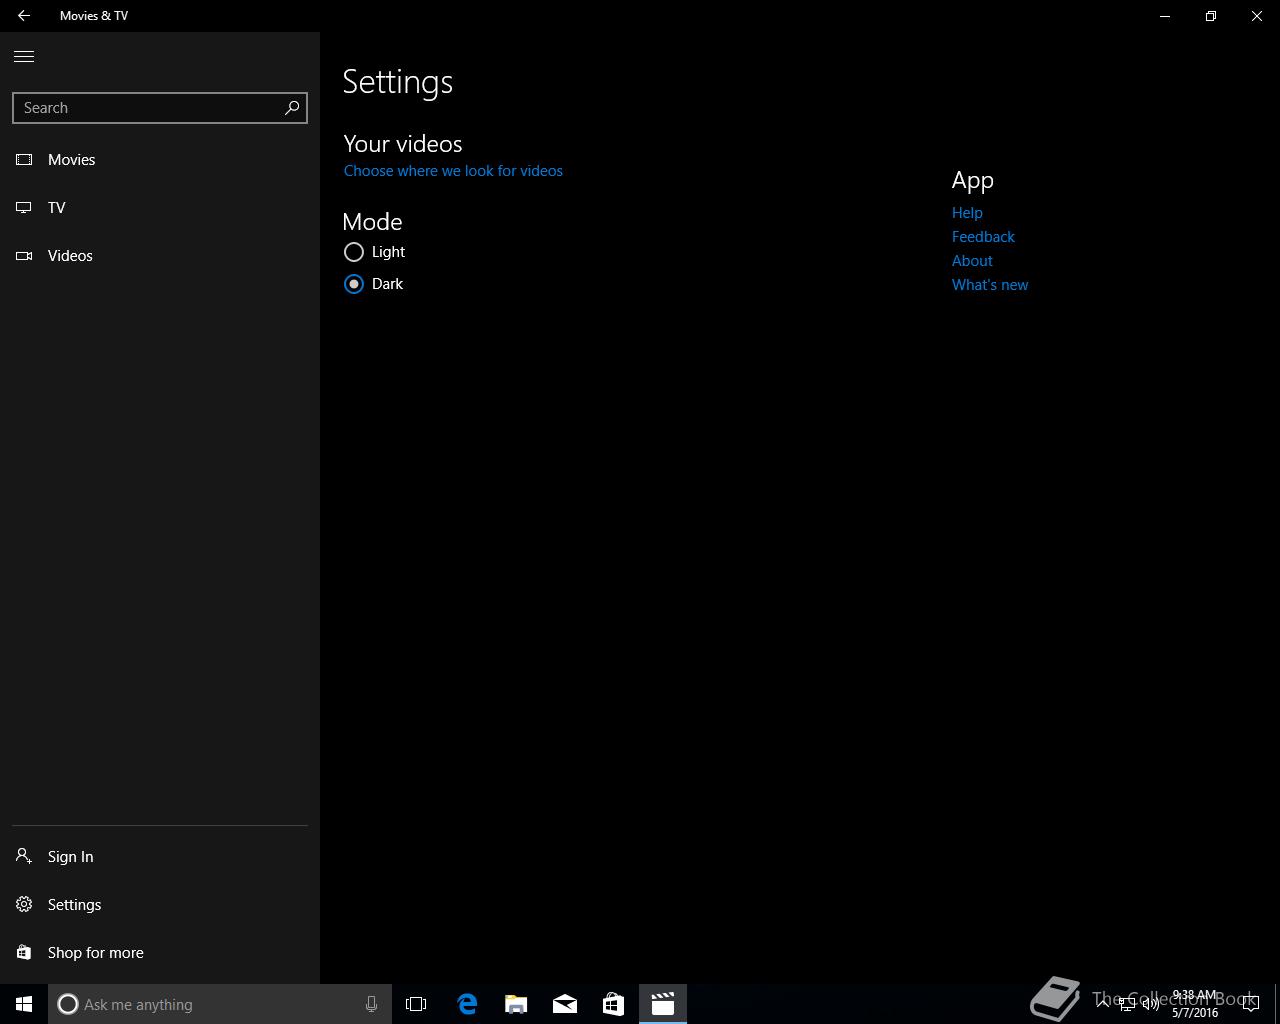Image resolution: width=1280 pixels, height=1024 pixels.
Task: Launch Microsoft Edge from taskbar
Action: click(x=467, y=1004)
